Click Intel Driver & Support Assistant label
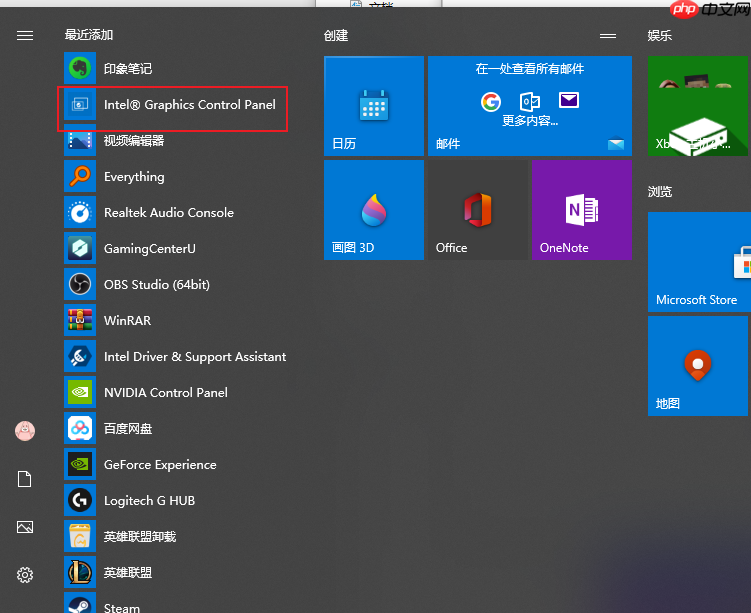751x613 pixels. (x=195, y=357)
